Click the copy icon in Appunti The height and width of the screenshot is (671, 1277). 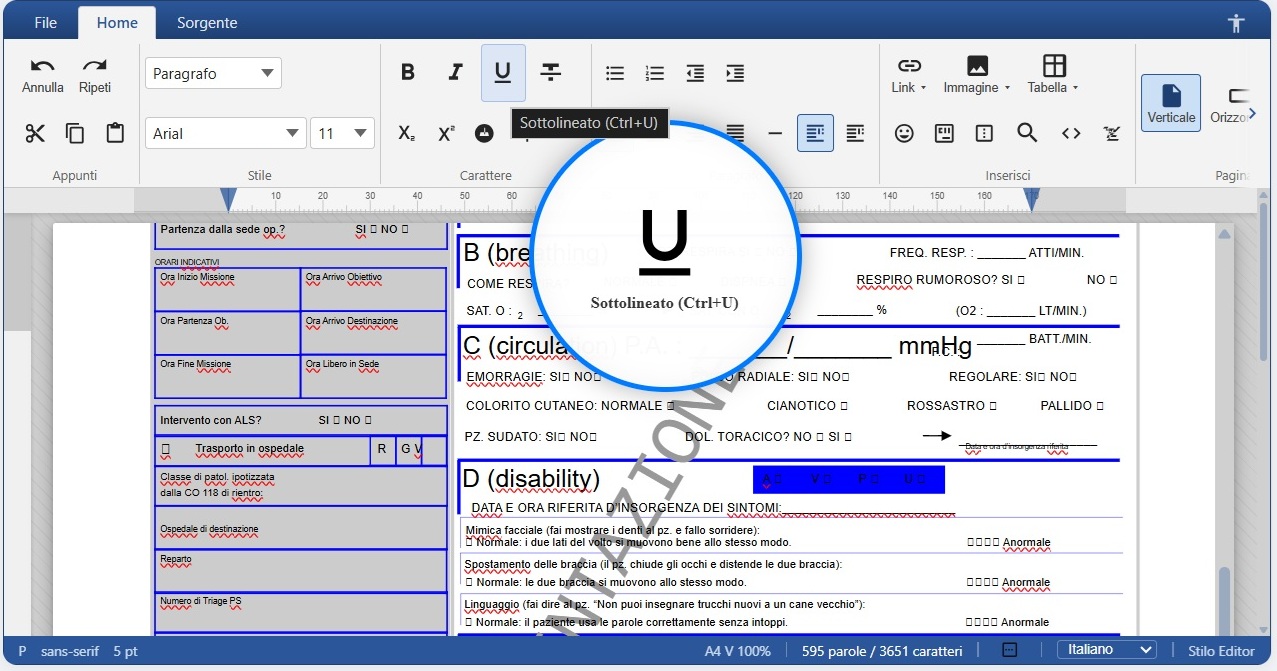[75, 133]
